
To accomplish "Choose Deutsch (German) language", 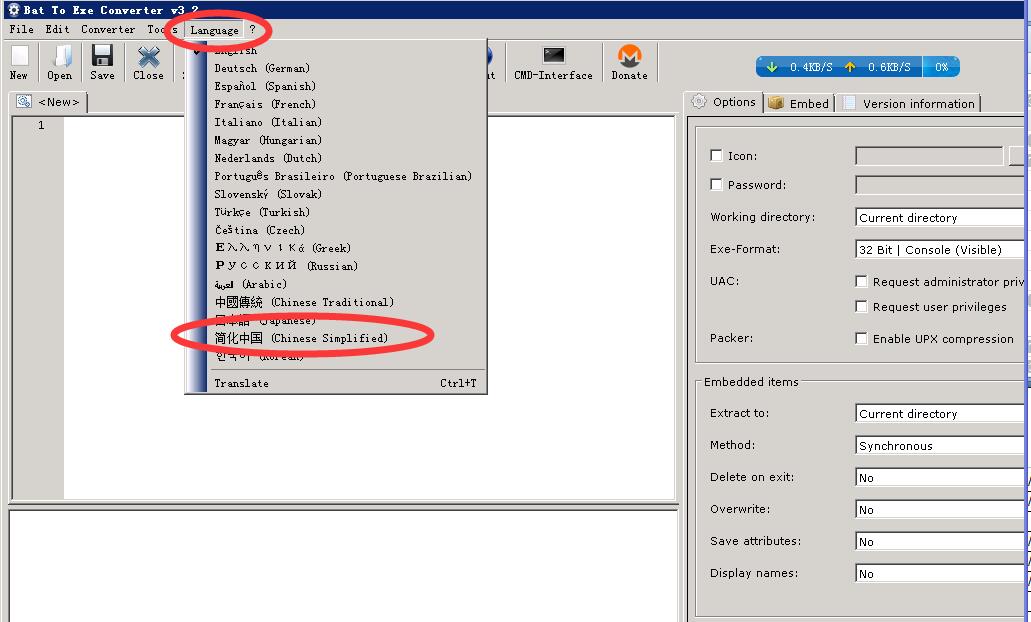I will 262,68.
